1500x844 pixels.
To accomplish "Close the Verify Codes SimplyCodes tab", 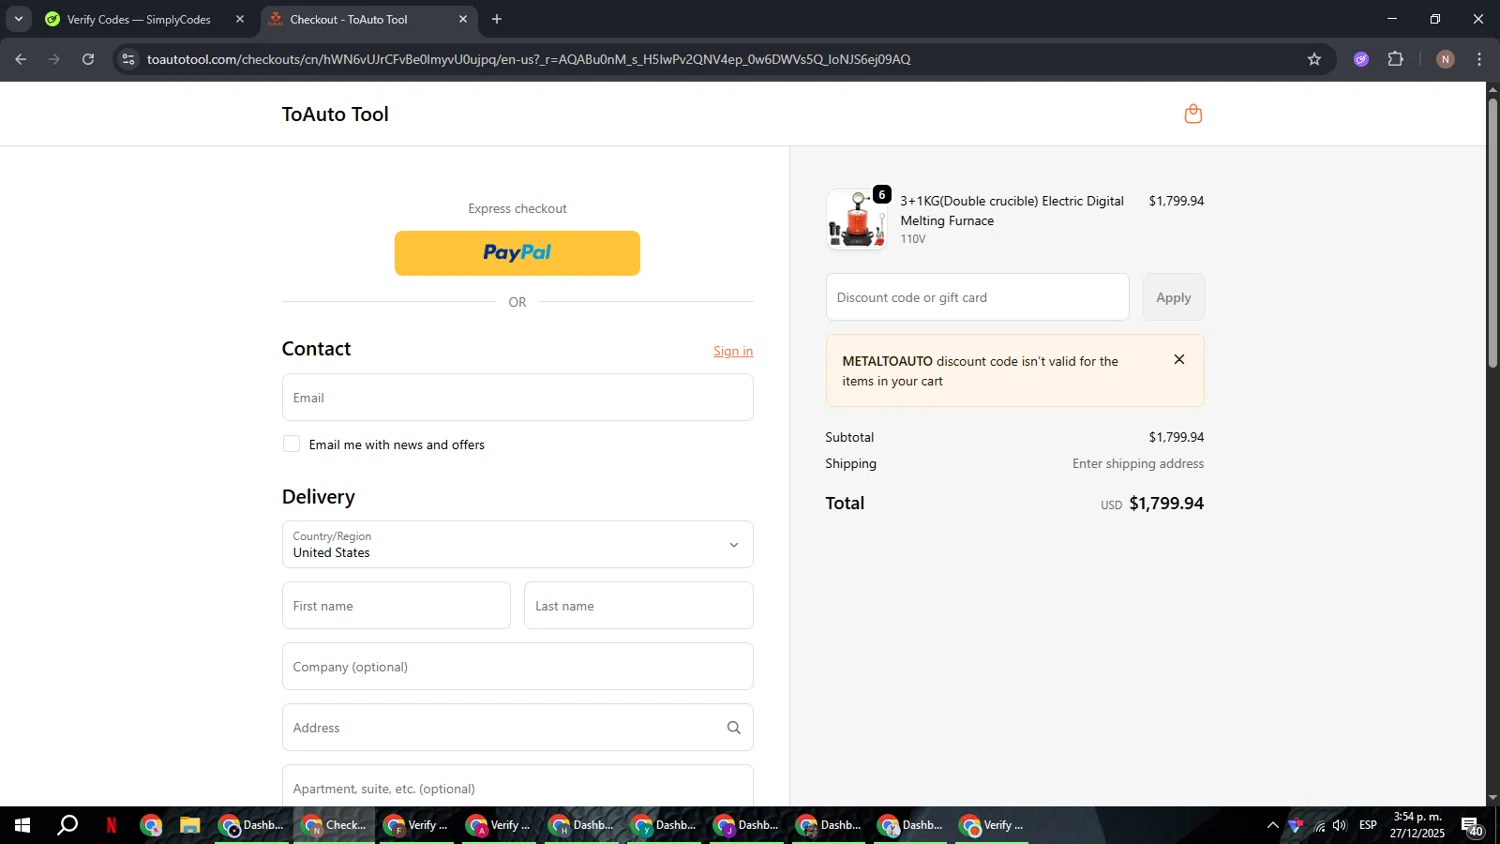I will [240, 19].
